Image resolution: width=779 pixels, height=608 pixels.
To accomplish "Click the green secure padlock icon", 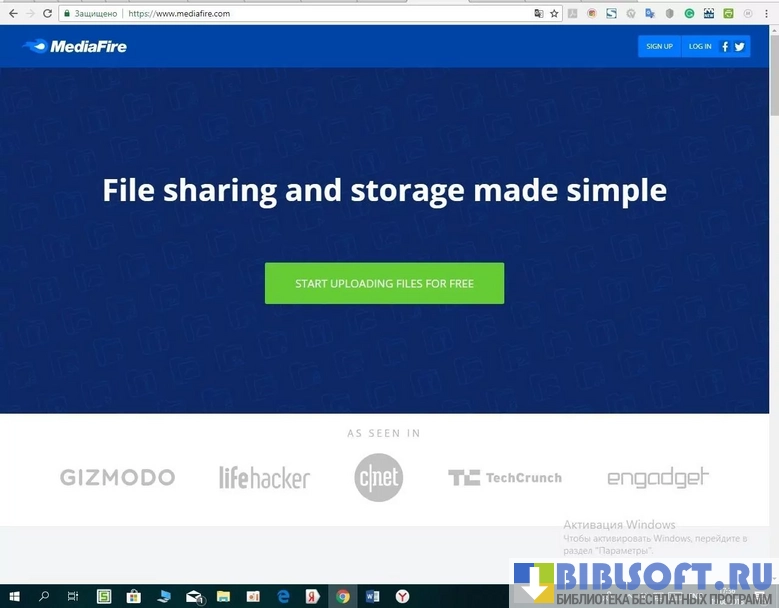I will [x=67, y=14].
